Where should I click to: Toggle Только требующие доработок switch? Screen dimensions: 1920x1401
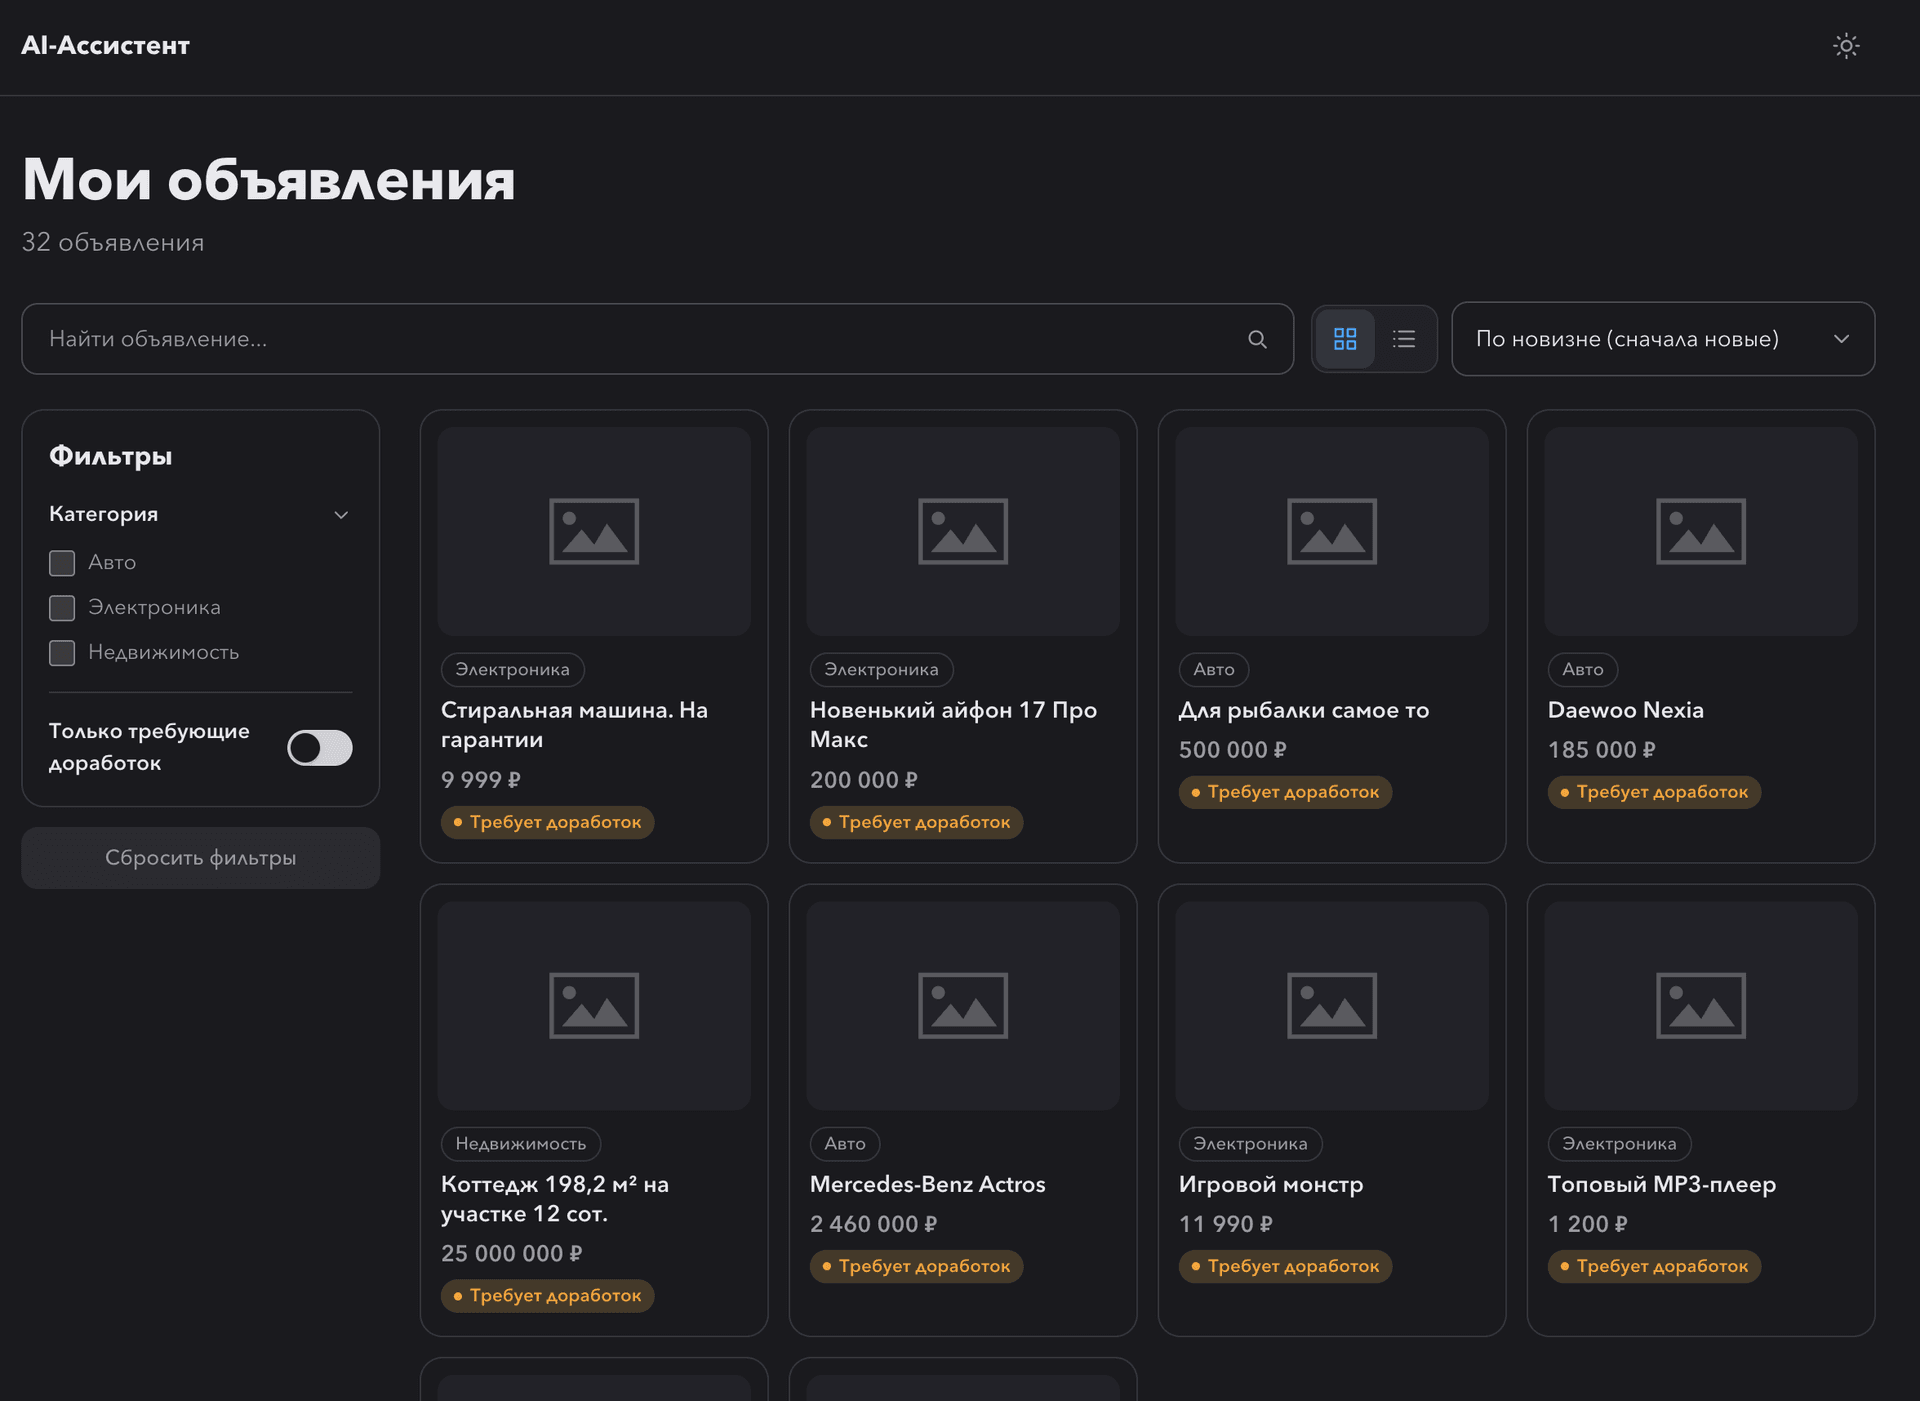tap(320, 747)
